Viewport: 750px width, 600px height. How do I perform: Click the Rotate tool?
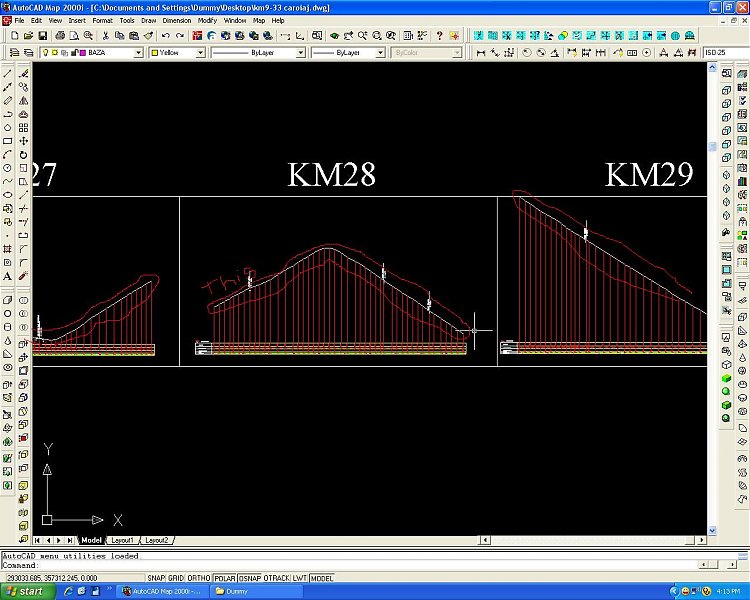tap(23, 155)
